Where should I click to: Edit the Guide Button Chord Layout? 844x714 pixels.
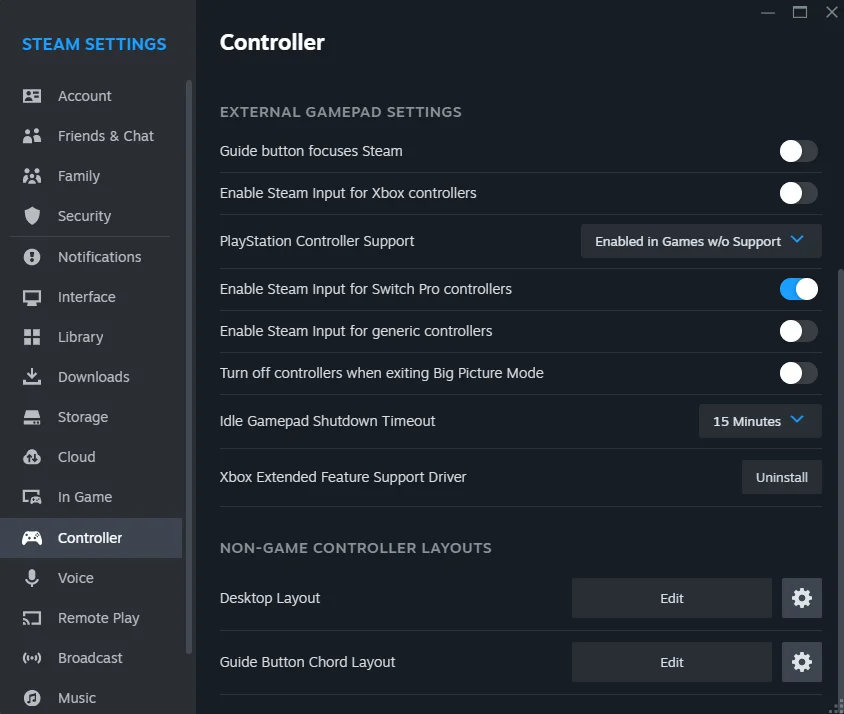coord(672,662)
